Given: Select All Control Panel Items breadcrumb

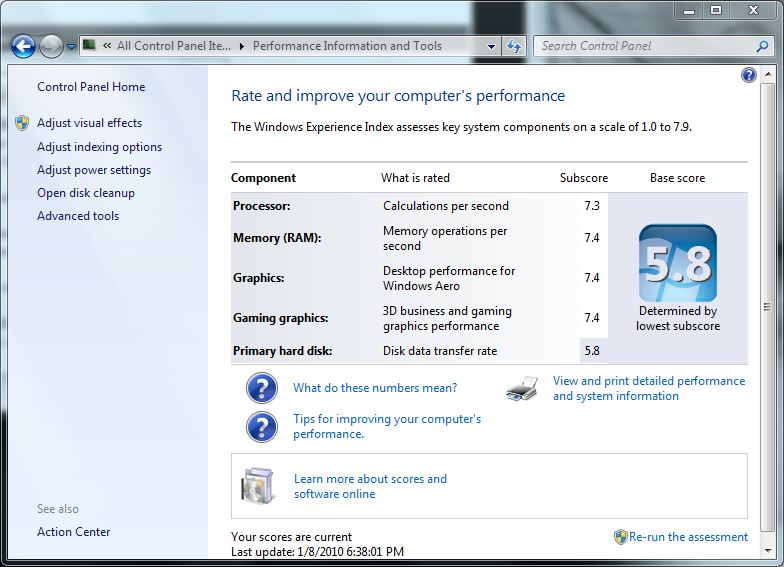Looking at the screenshot, I should tap(174, 46).
